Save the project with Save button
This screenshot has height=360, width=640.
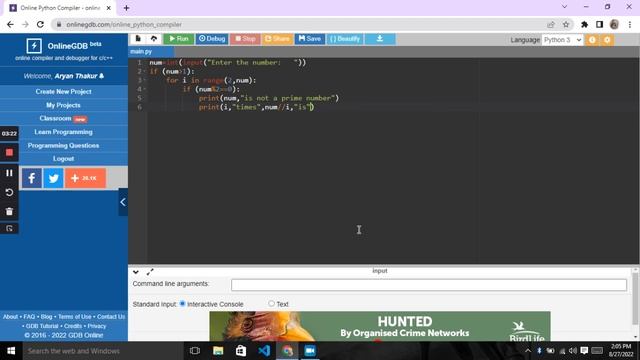click(x=310, y=39)
